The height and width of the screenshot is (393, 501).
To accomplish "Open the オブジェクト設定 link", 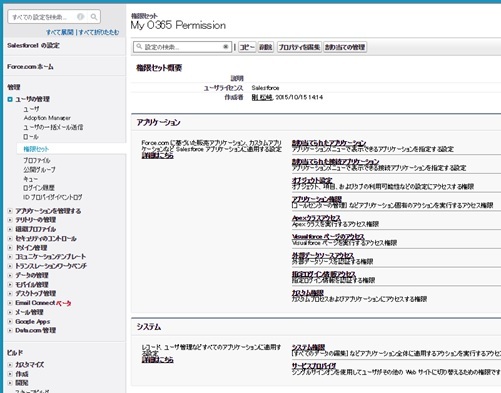I will 312,180.
